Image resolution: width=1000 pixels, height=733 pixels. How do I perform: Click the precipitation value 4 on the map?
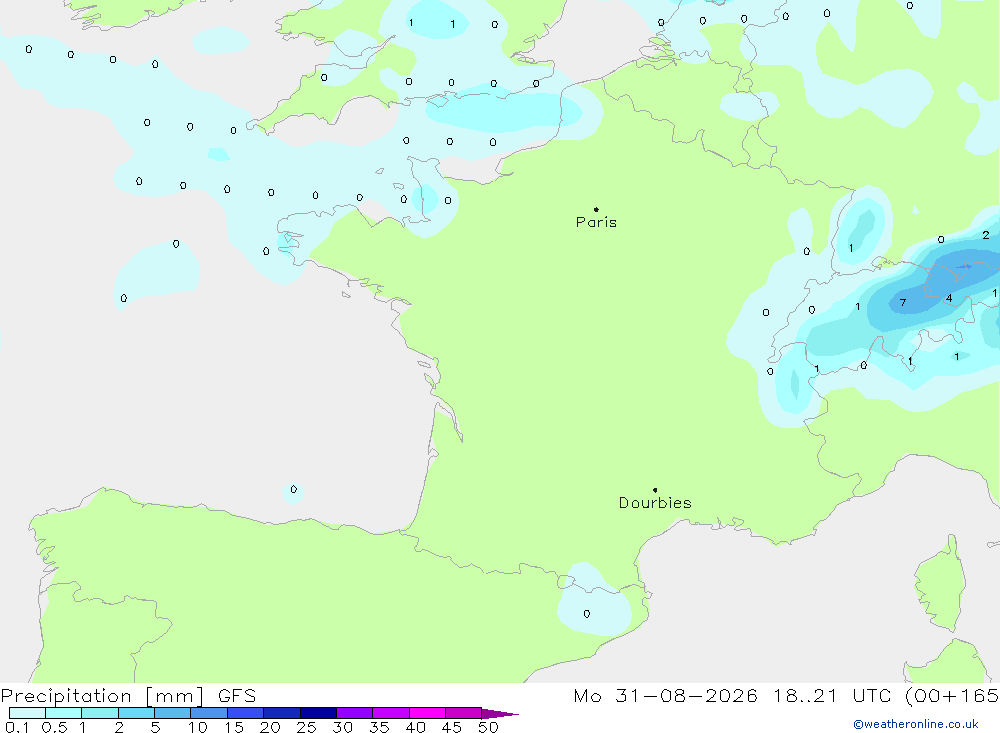pos(949,298)
